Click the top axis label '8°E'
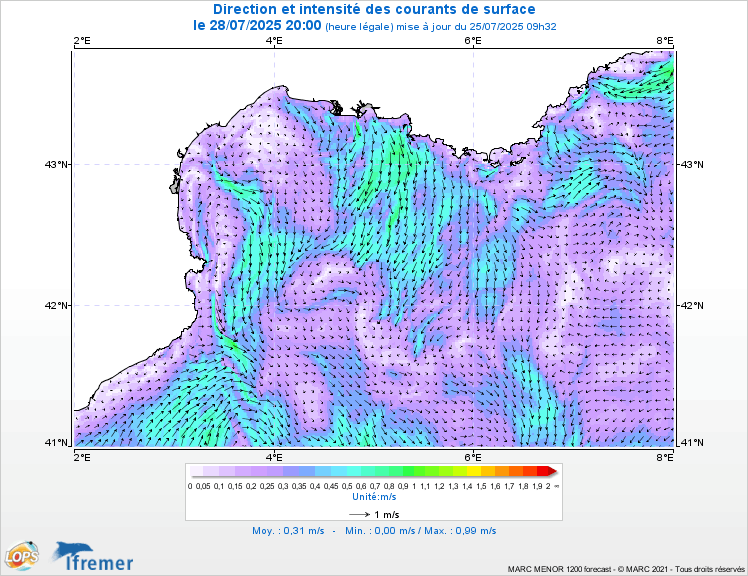The height and width of the screenshot is (576, 748). [x=665, y=41]
